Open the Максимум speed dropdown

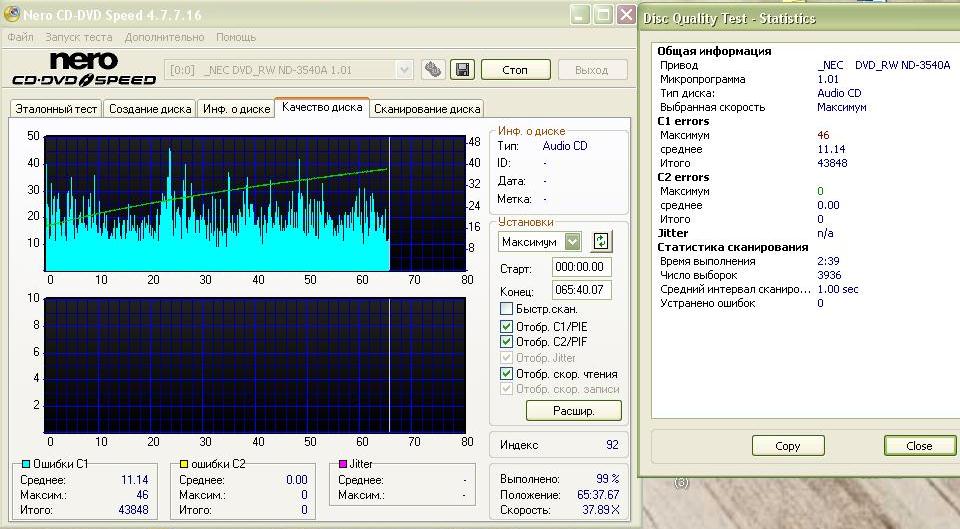572,241
